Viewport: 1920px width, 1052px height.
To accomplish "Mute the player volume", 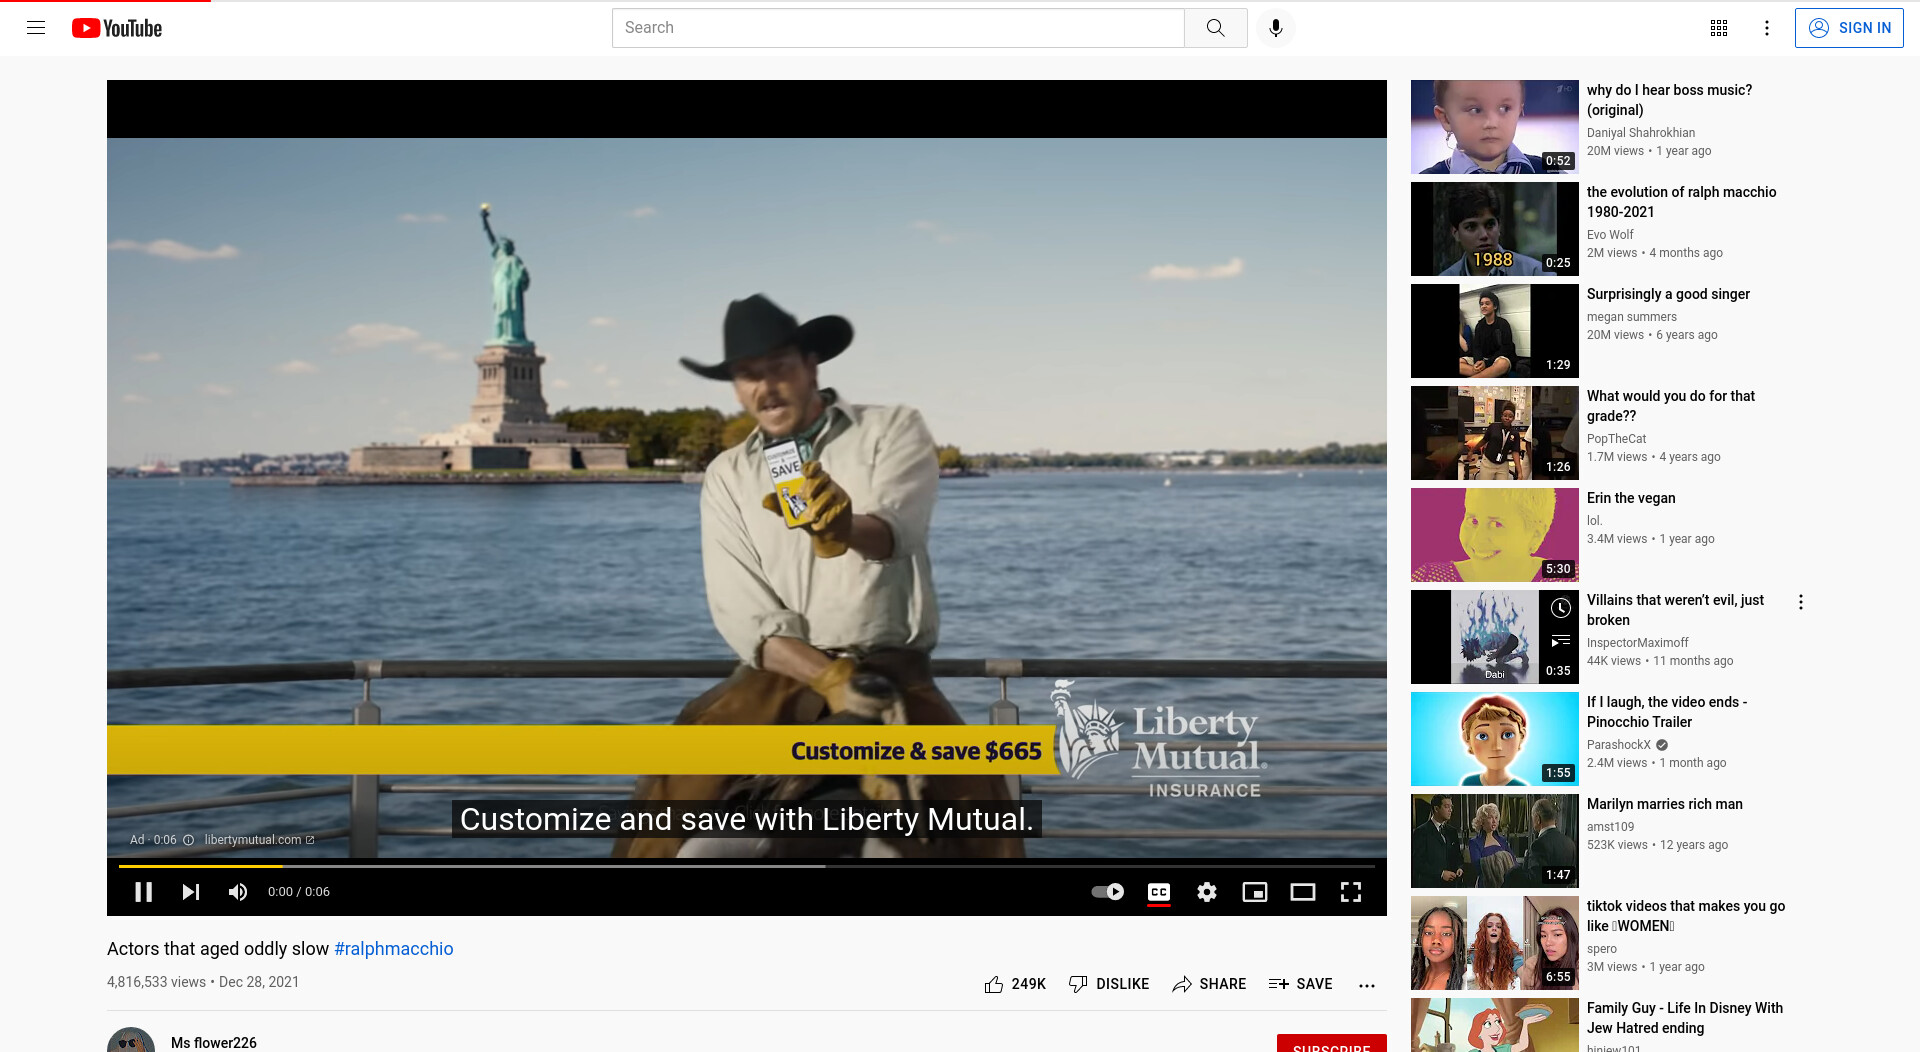I will coord(238,892).
